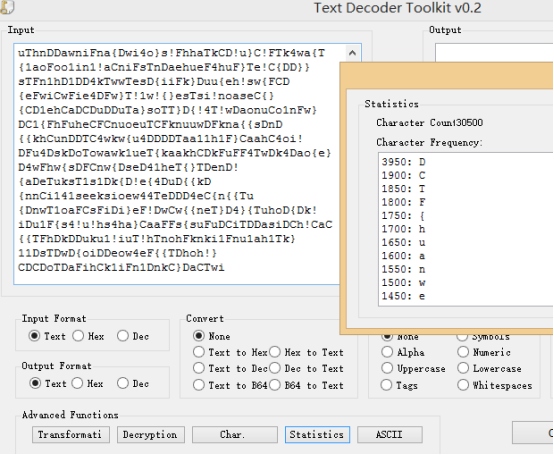The width and height of the screenshot is (554, 455).
Task: Select Dec input format
Action: coord(133,336)
